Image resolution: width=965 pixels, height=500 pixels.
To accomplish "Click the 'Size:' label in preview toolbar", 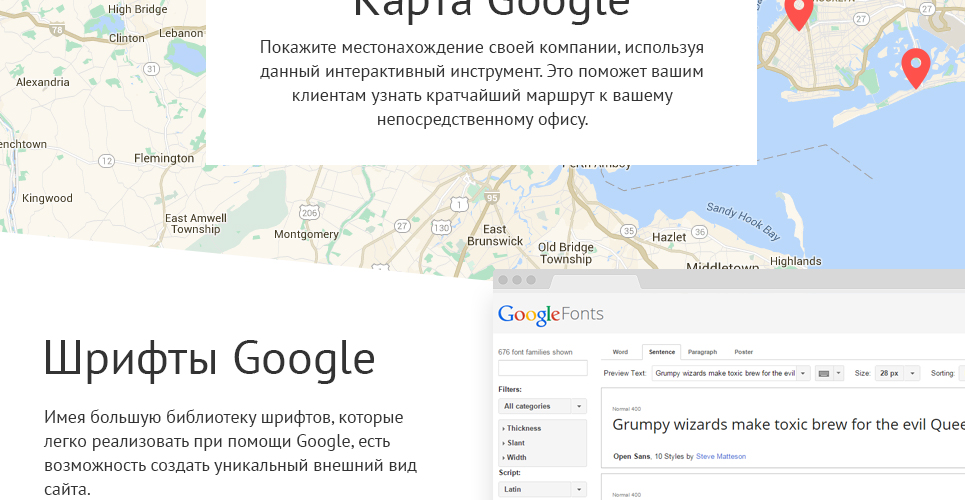I will [862, 373].
